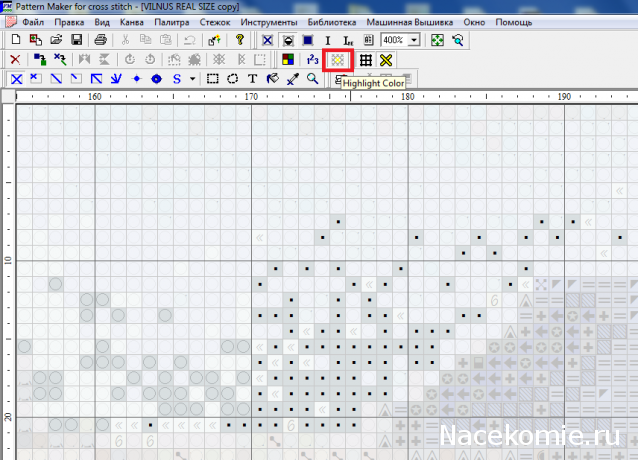
Task: Click the Highlight Color toolbar icon
Action: [340, 59]
